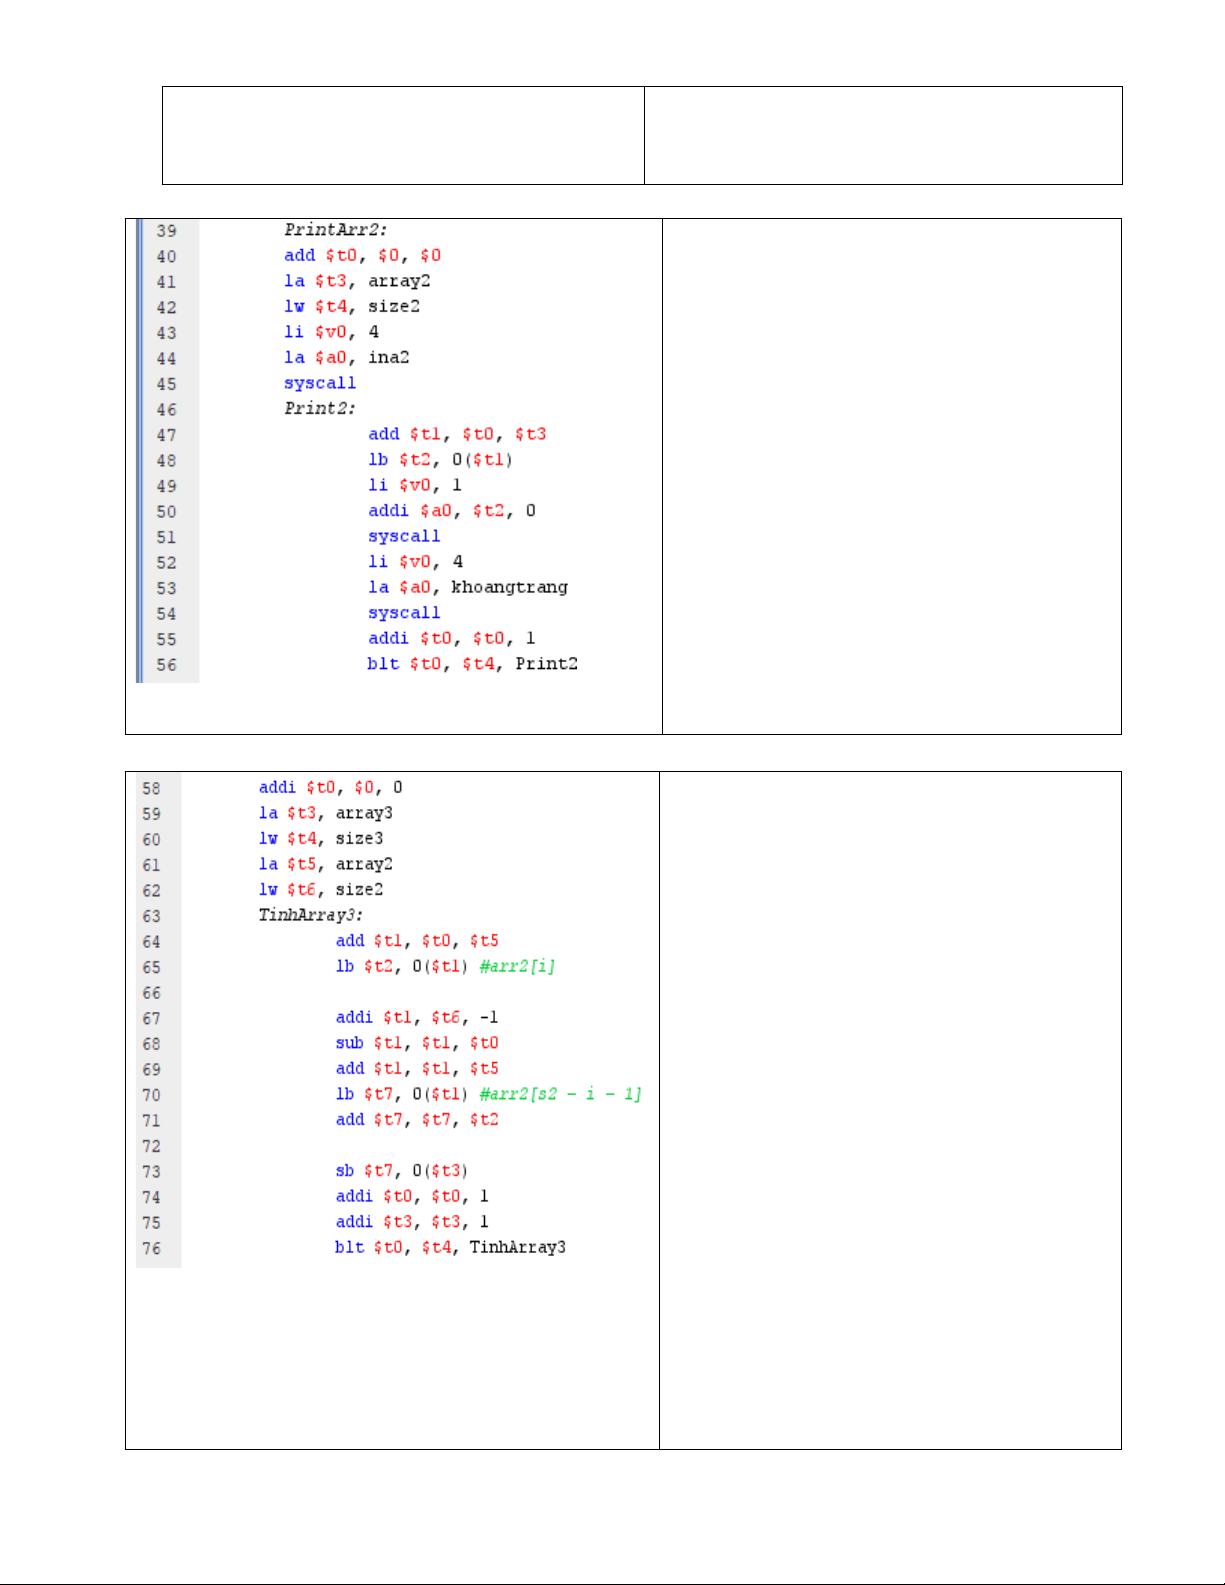Click the Print2 label on line 46
Image resolution: width=1225 pixels, height=1585 pixels.
pos(319,408)
